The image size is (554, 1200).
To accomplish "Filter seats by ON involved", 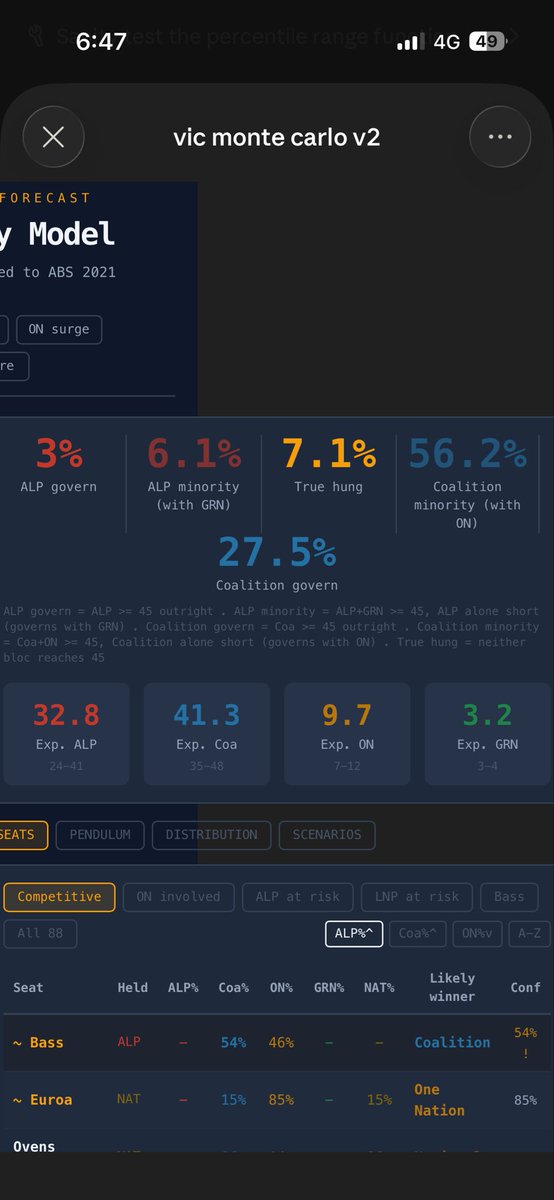I will point(178,897).
